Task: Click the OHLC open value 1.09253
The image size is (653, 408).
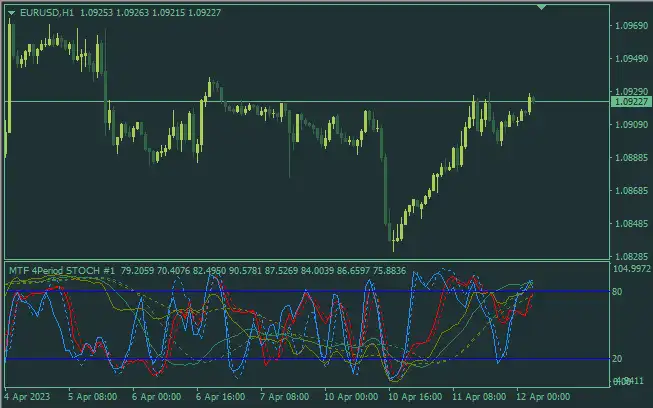Action: [x=96, y=13]
